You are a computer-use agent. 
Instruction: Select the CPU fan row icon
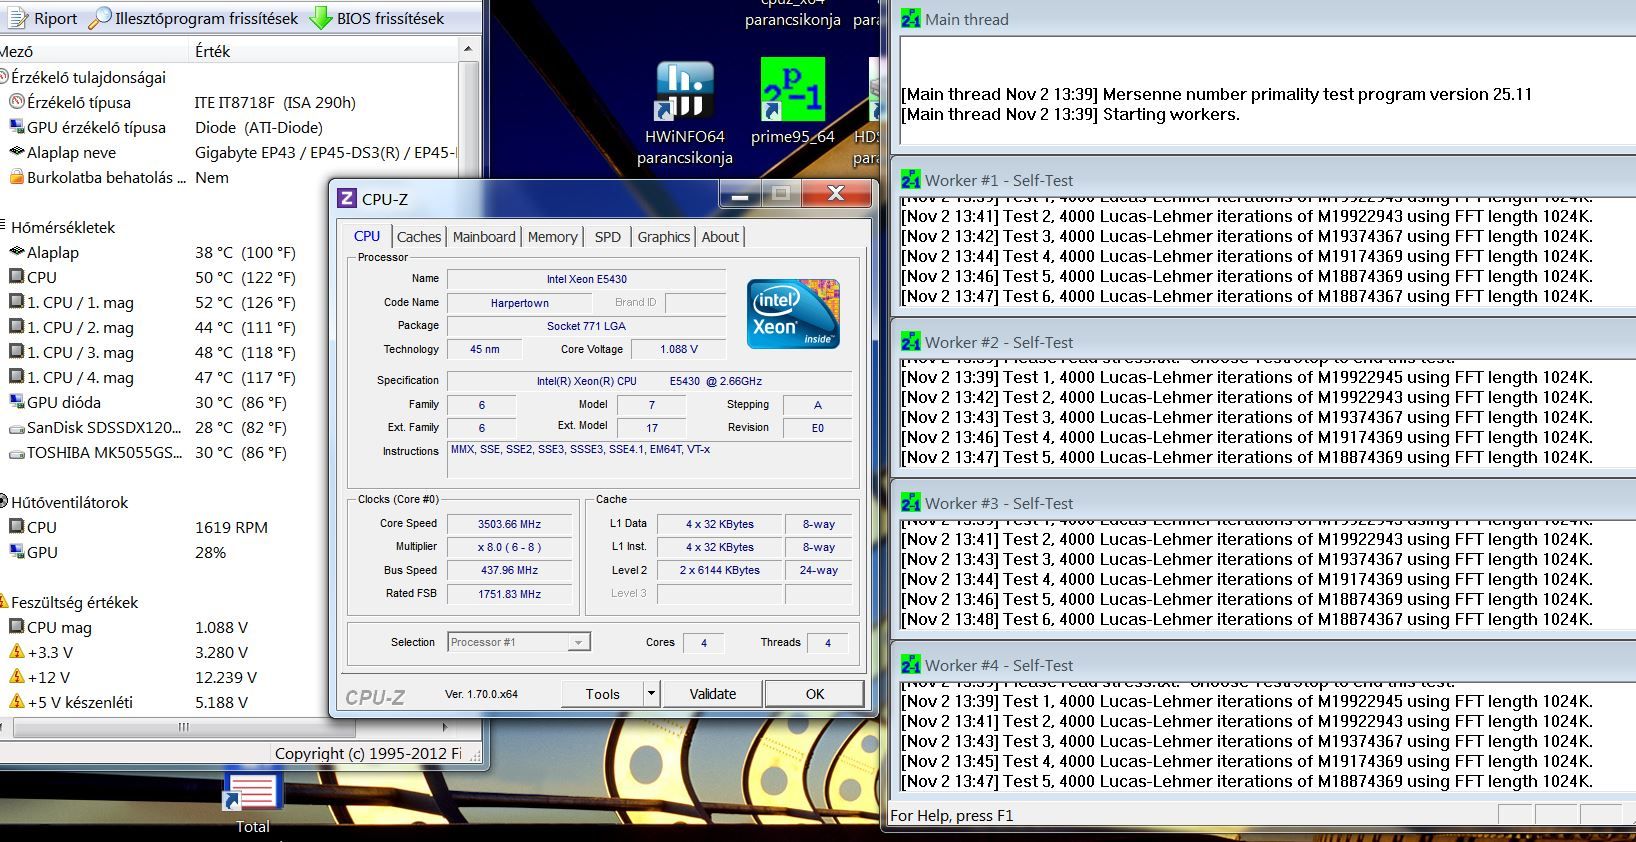[16, 527]
